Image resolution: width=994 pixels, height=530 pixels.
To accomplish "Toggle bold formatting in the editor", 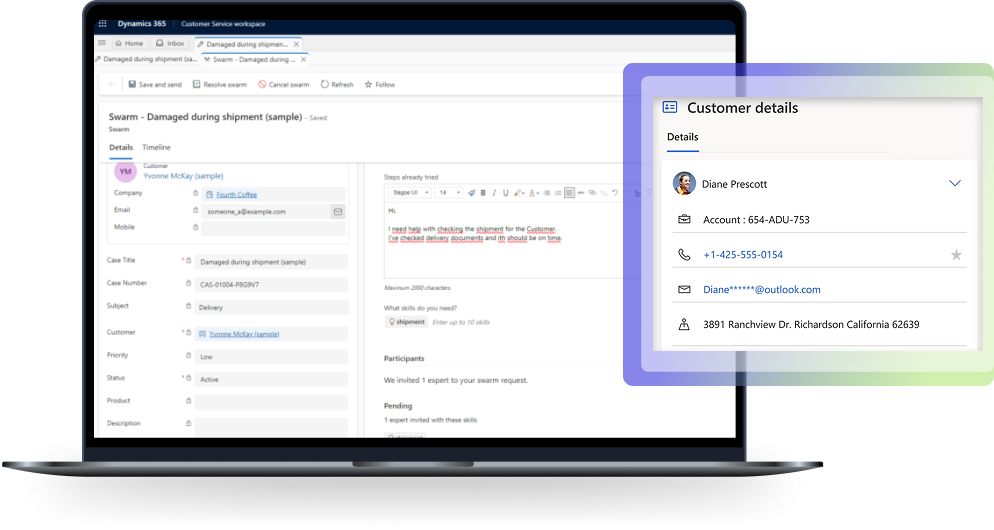I will [483, 192].
